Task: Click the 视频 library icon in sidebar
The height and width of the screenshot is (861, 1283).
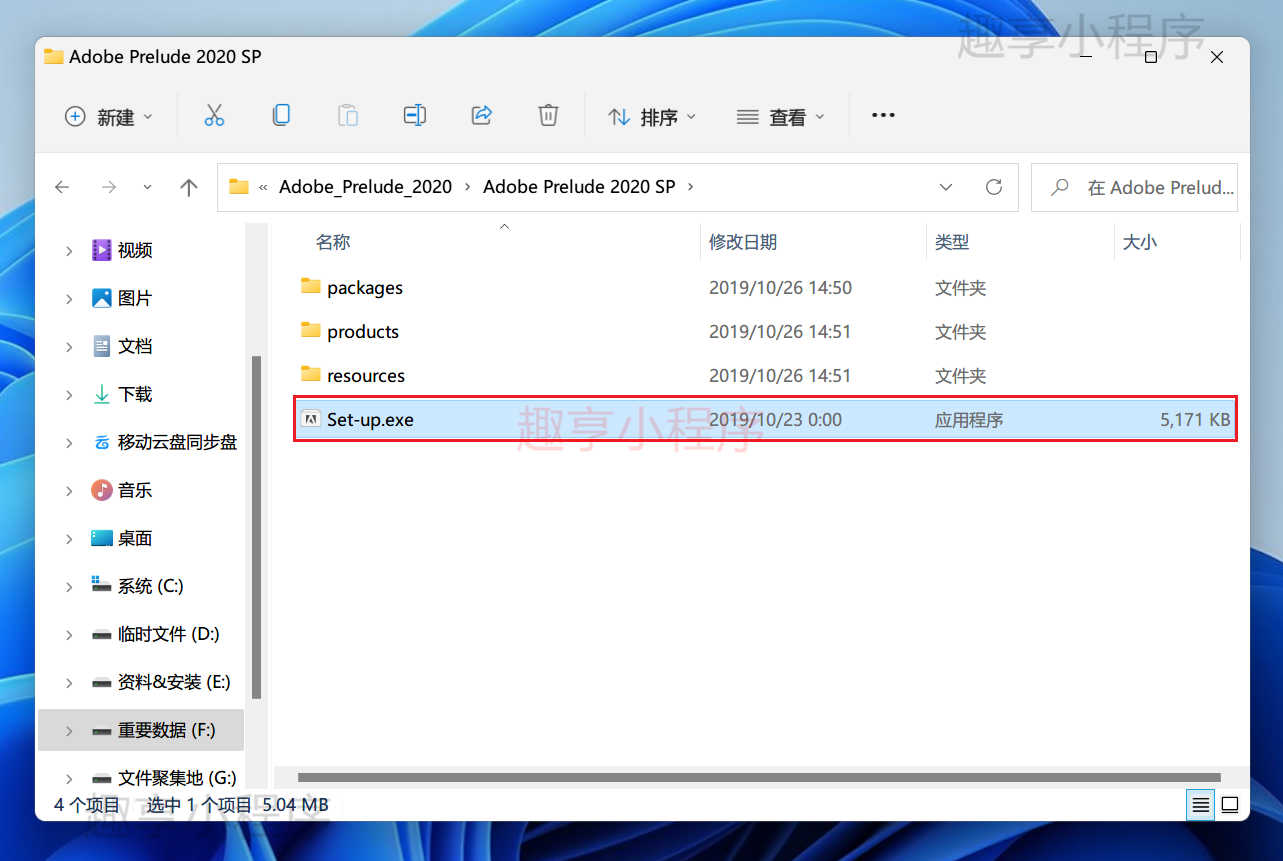Action: coord(101,250)
